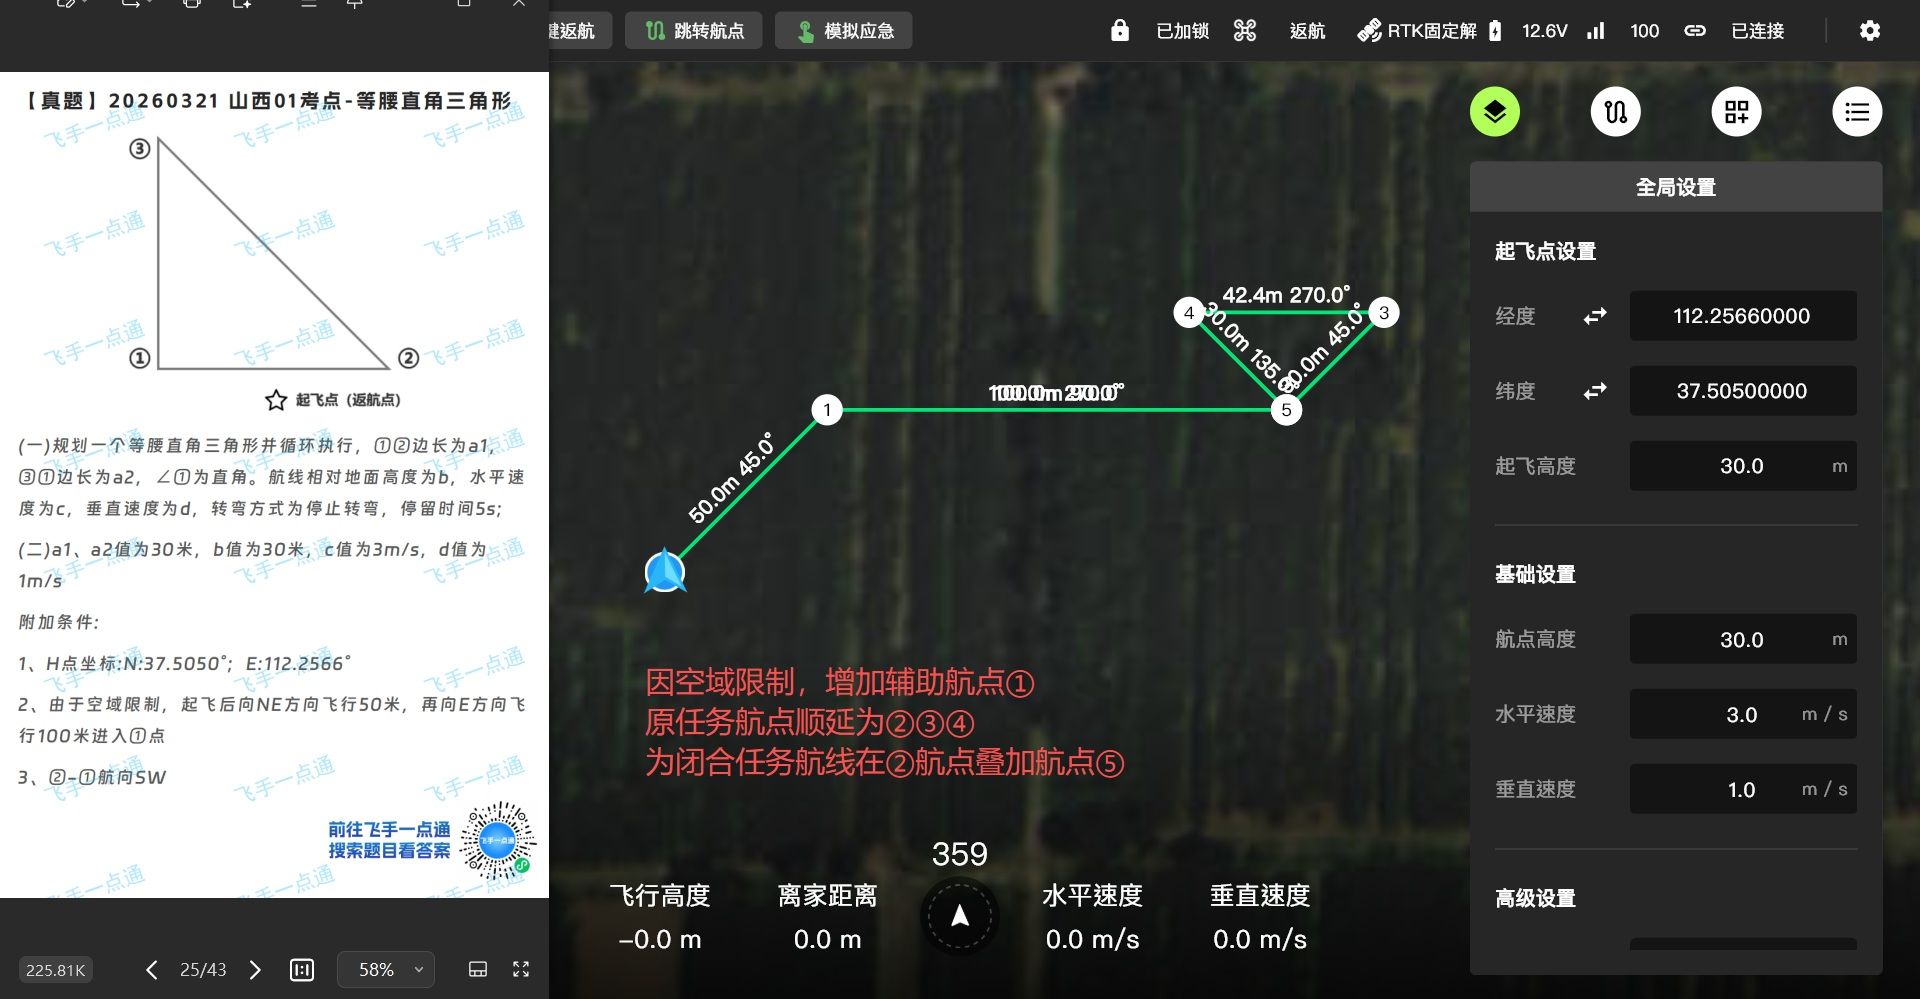The image size is (1920, 999).
Task: Click the drone propeller status icon
Action: 1244,31
